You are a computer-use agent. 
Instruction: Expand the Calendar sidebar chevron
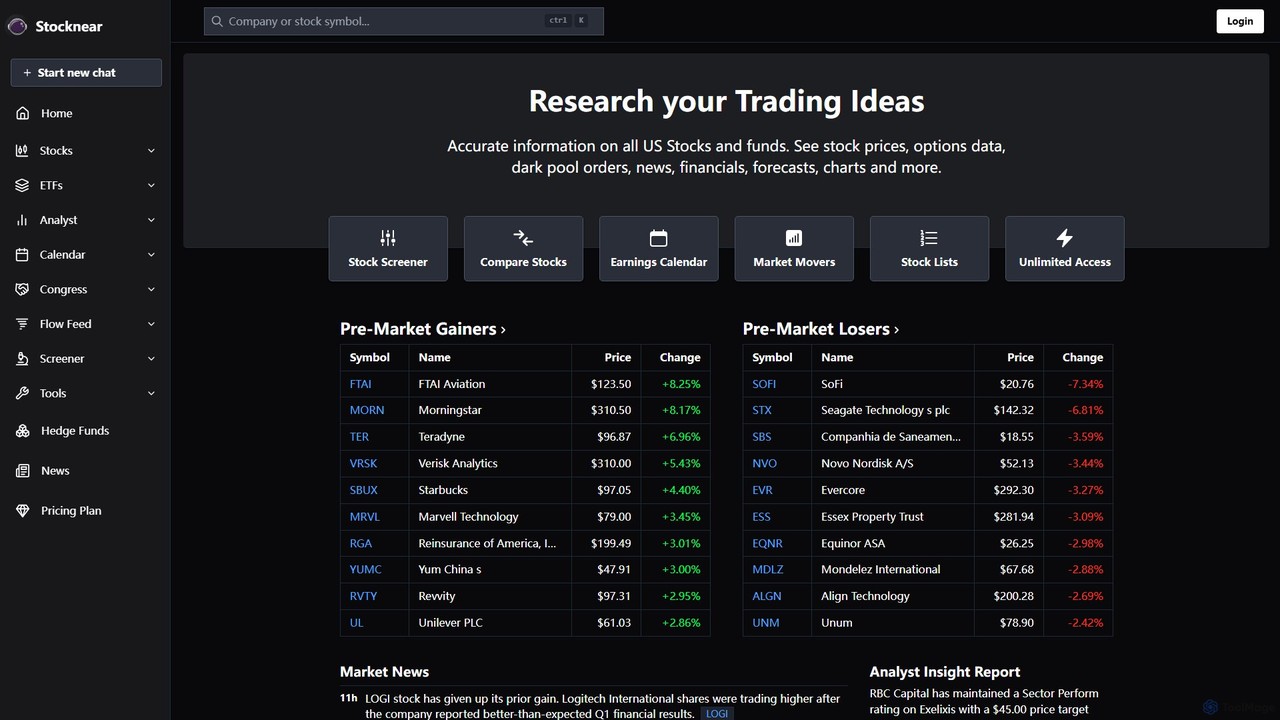click(x=151, y=255)
